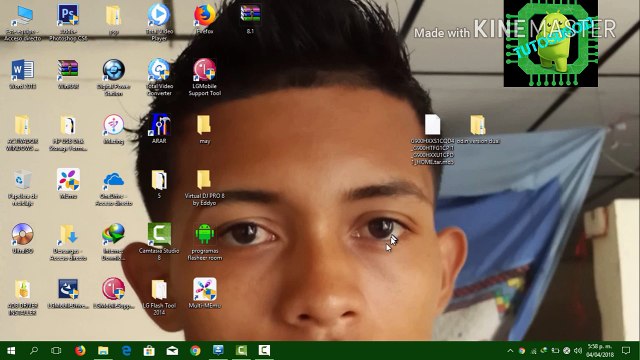Switch to the blue taskbar app beside Chrome
Viewport: 640px width, 360px height.
[218, 351]
